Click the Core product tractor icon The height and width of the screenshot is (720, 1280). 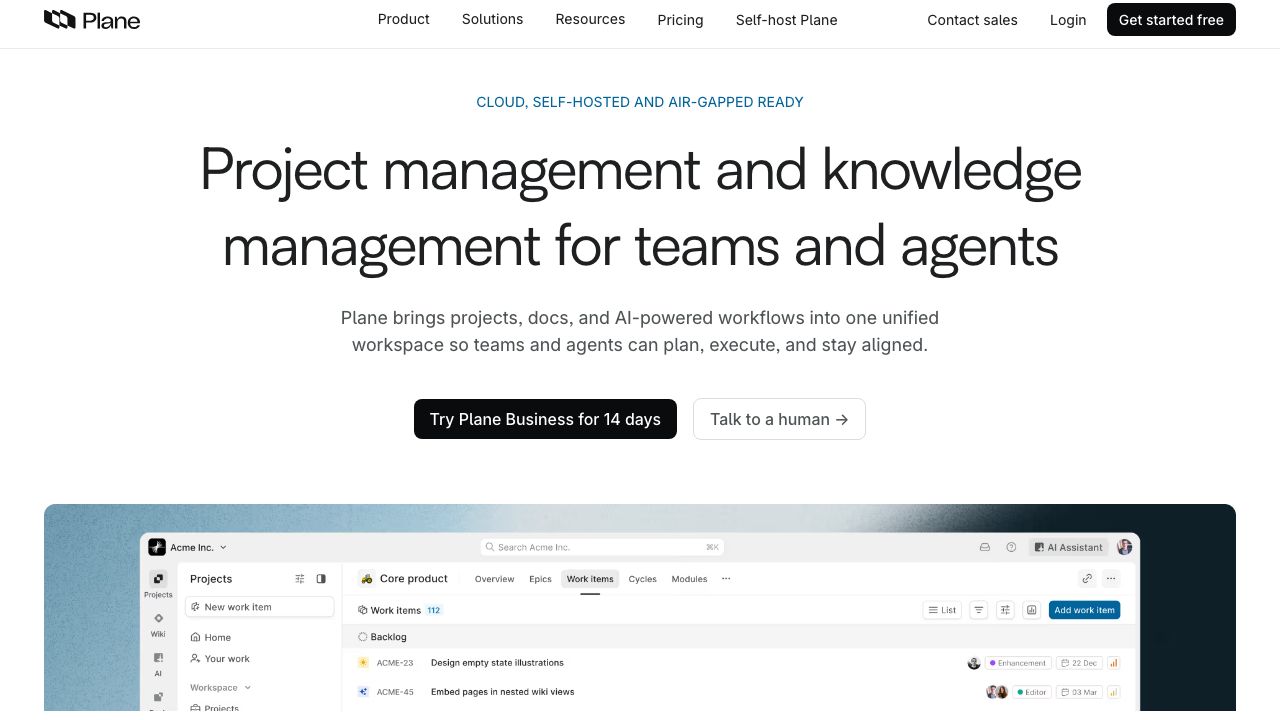[x=367, y=578]
